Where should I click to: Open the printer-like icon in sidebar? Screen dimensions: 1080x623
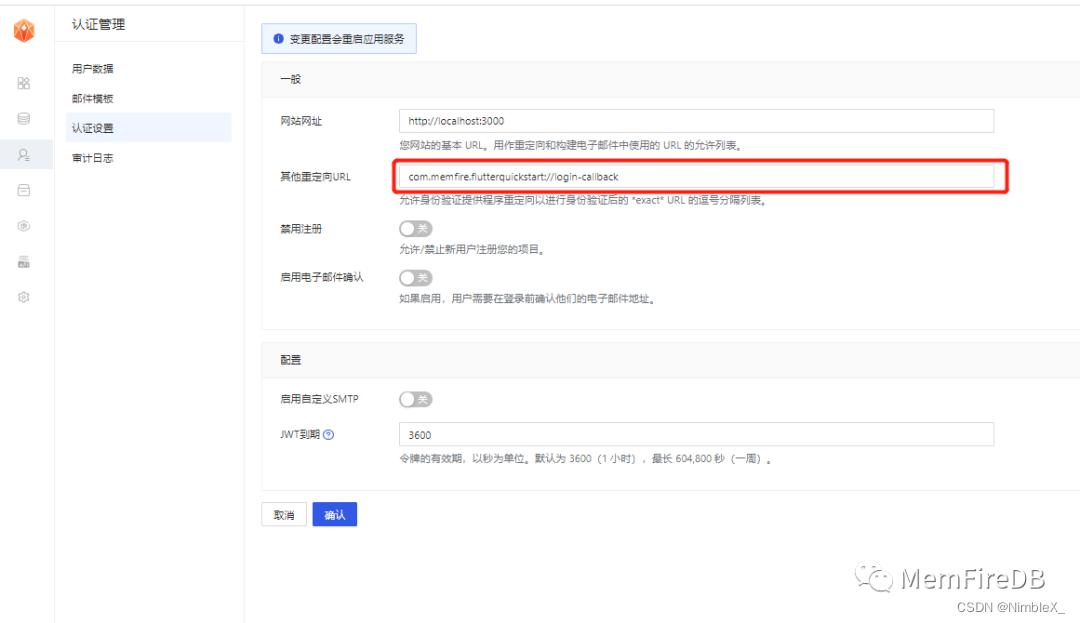coord(23,262)
